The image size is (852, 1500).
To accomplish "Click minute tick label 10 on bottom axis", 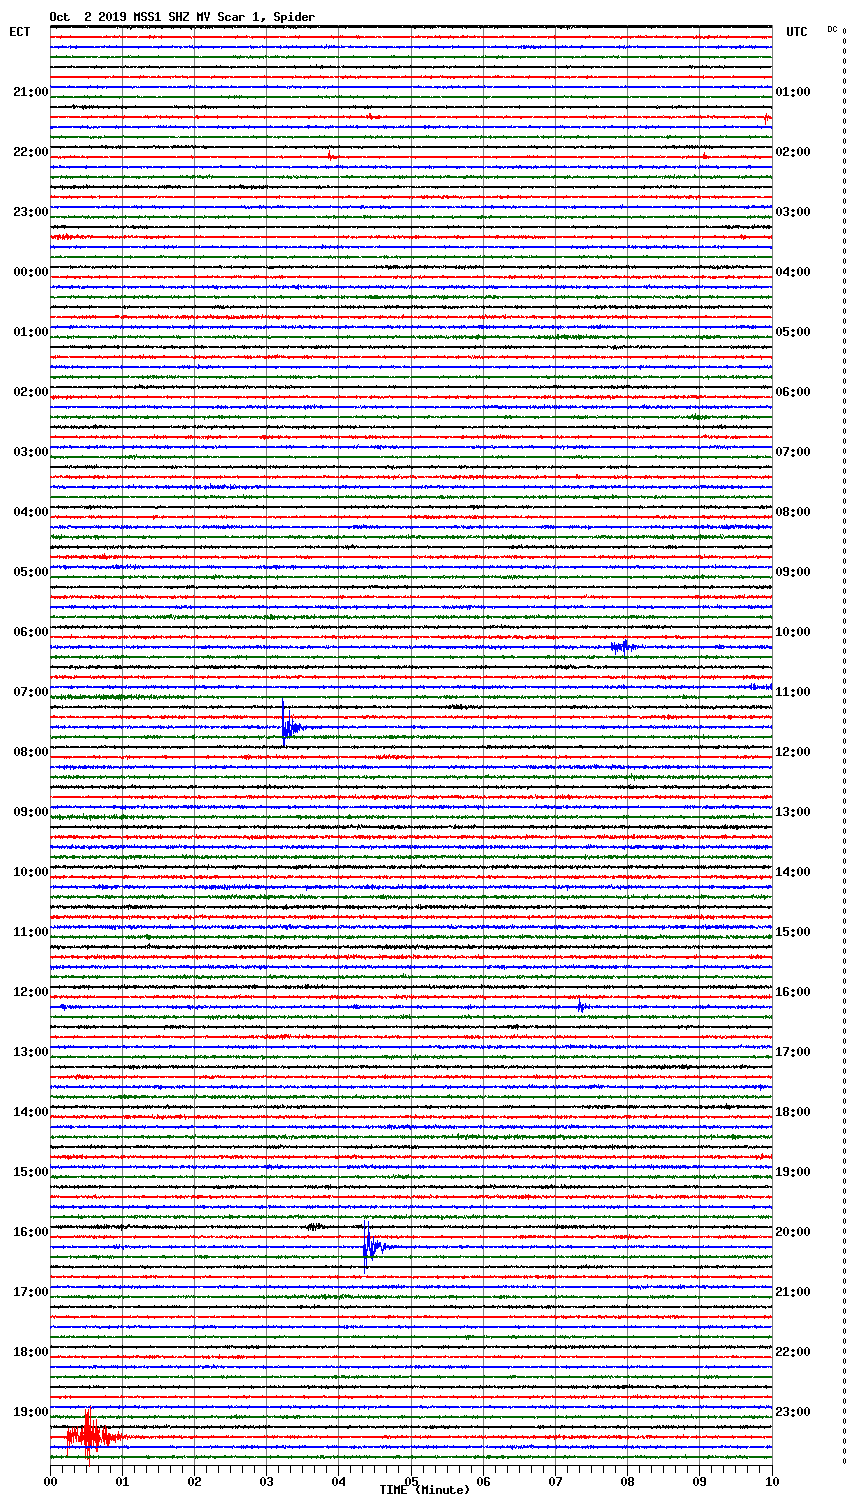I will coord(771,1481).
